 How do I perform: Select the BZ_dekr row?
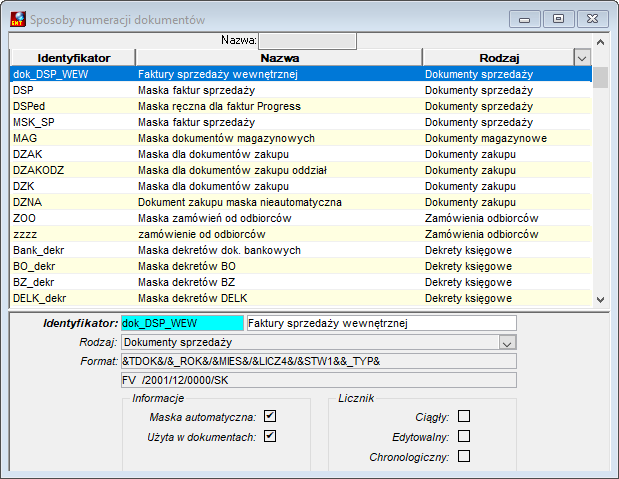pos(301,282)
